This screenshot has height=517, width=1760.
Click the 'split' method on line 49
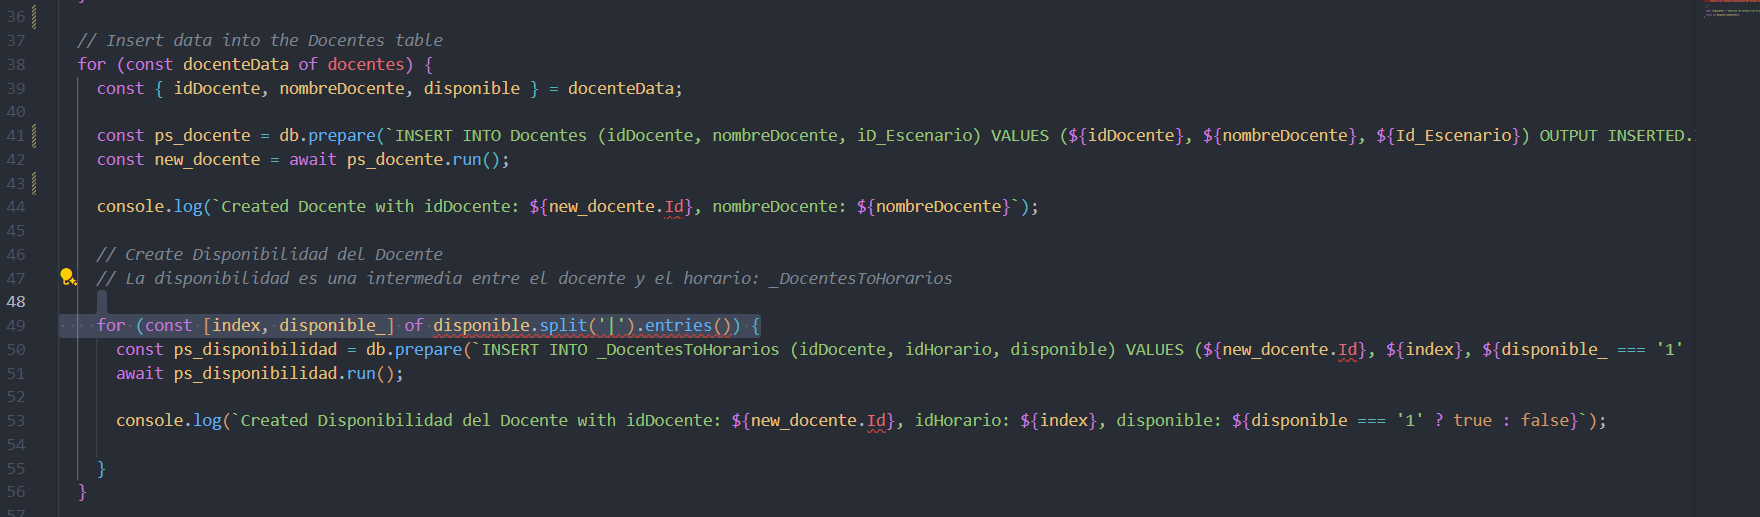[x=563, y=325]
